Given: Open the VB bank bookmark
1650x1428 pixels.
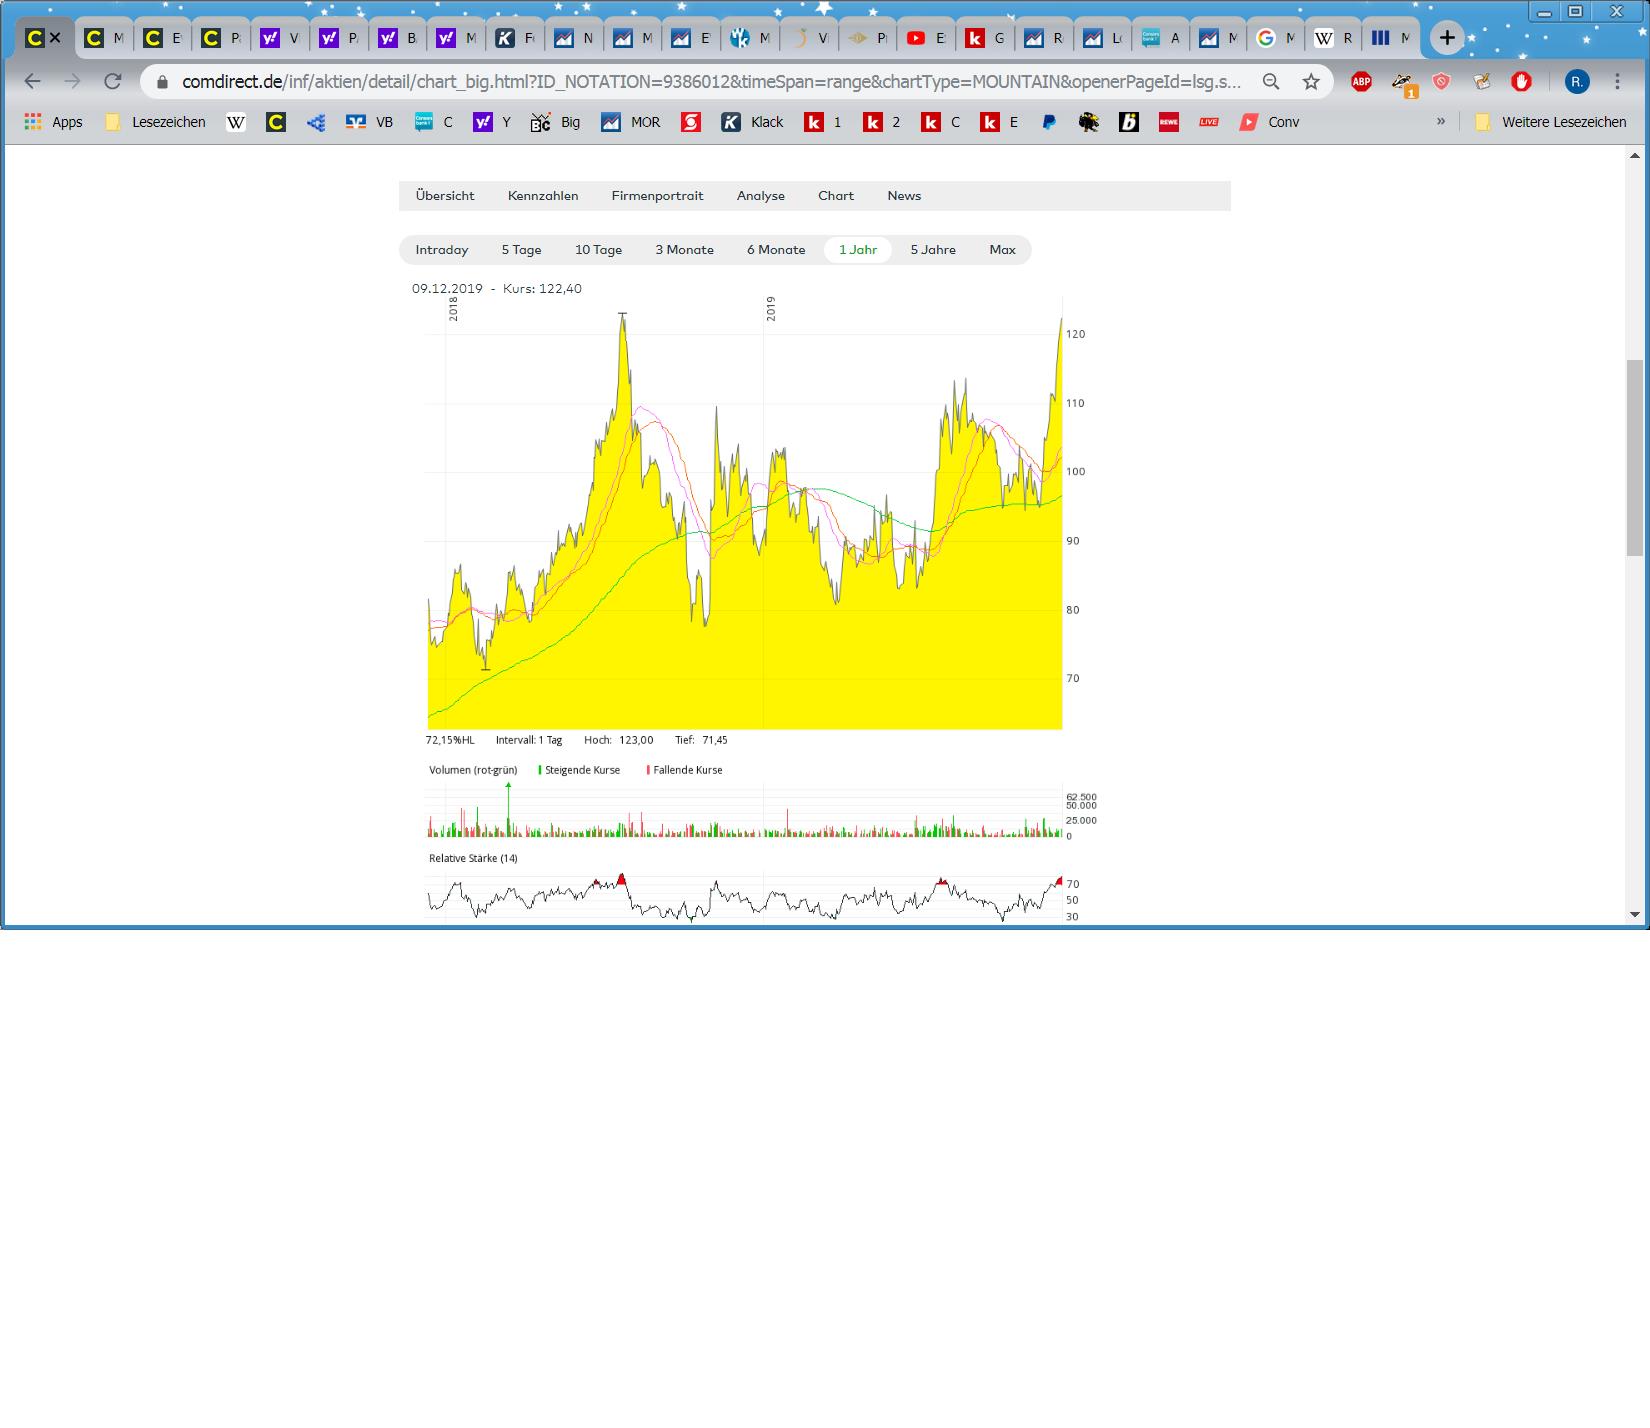Looking at the screenshot, I should 369,122.
